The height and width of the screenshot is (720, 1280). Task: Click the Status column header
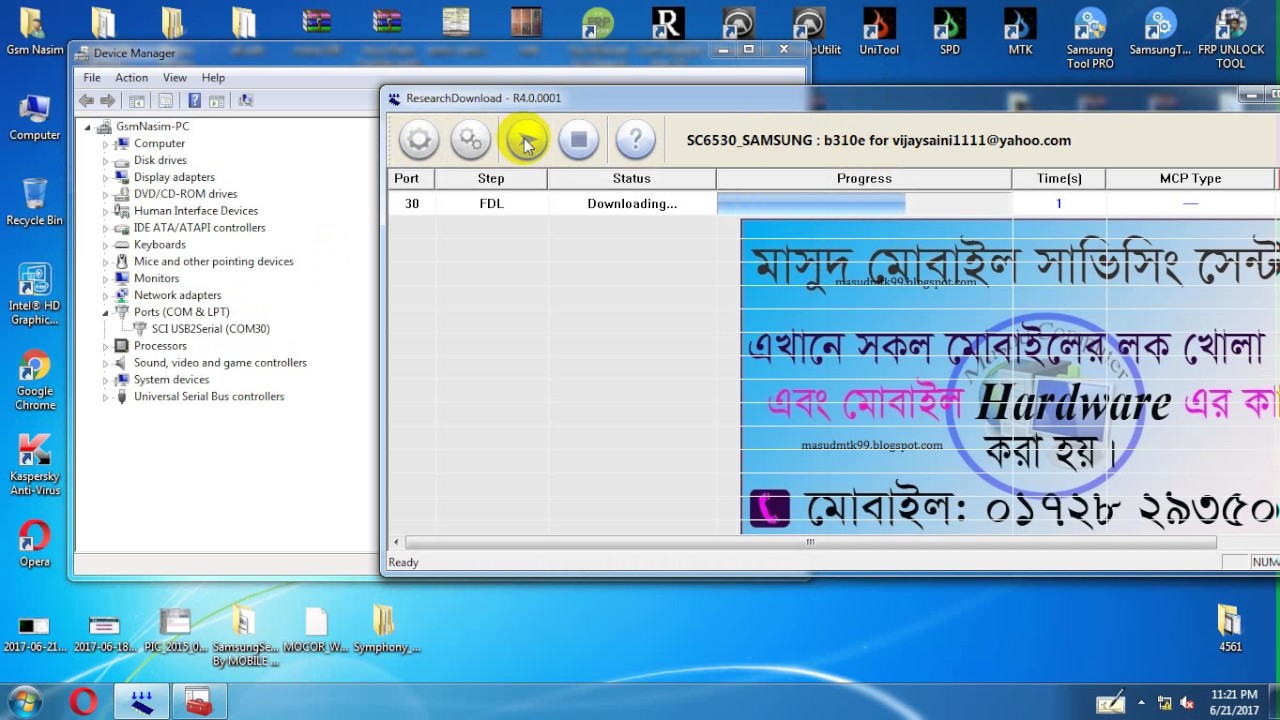(631, 179)
